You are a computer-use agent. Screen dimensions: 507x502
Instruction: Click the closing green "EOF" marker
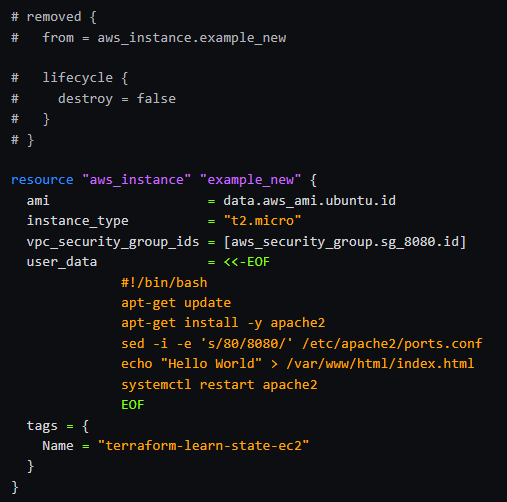[x=133, y=405]
